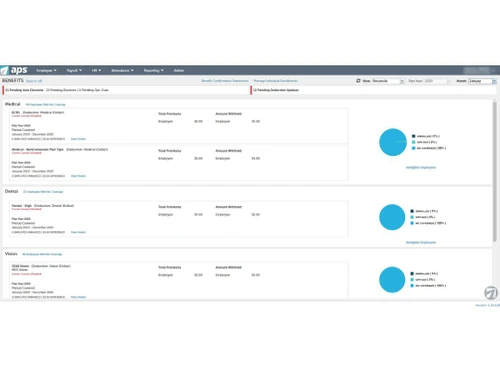Image resolution: width=500 pixels, height=375 pixels.
Task: Open the Admin menu item
Action: pyautogui.click(x=179, y=70)
